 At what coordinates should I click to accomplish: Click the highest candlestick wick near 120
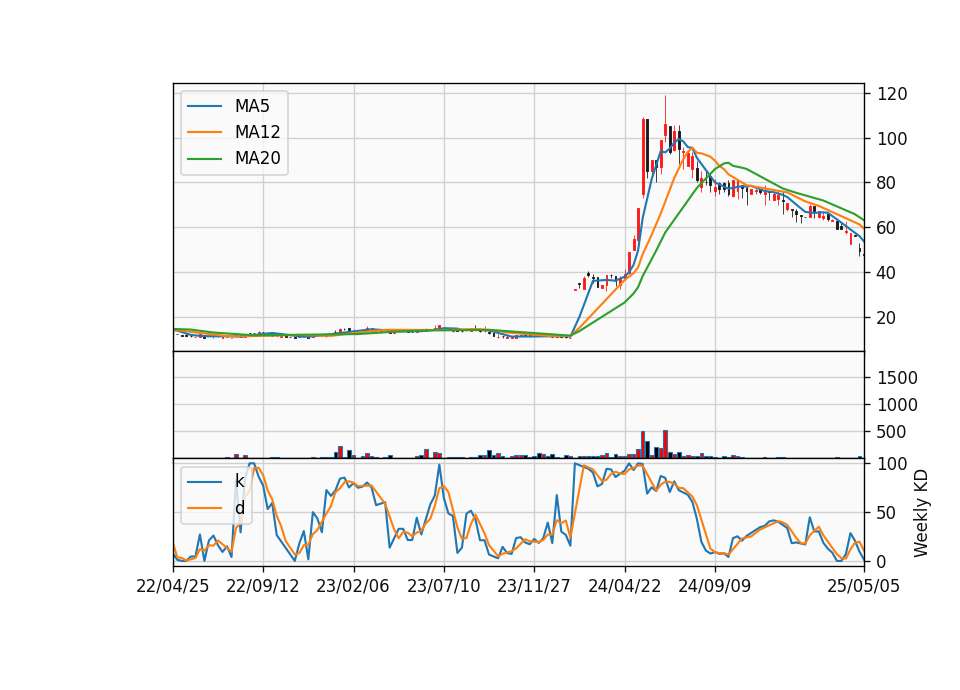coord(666,110)
